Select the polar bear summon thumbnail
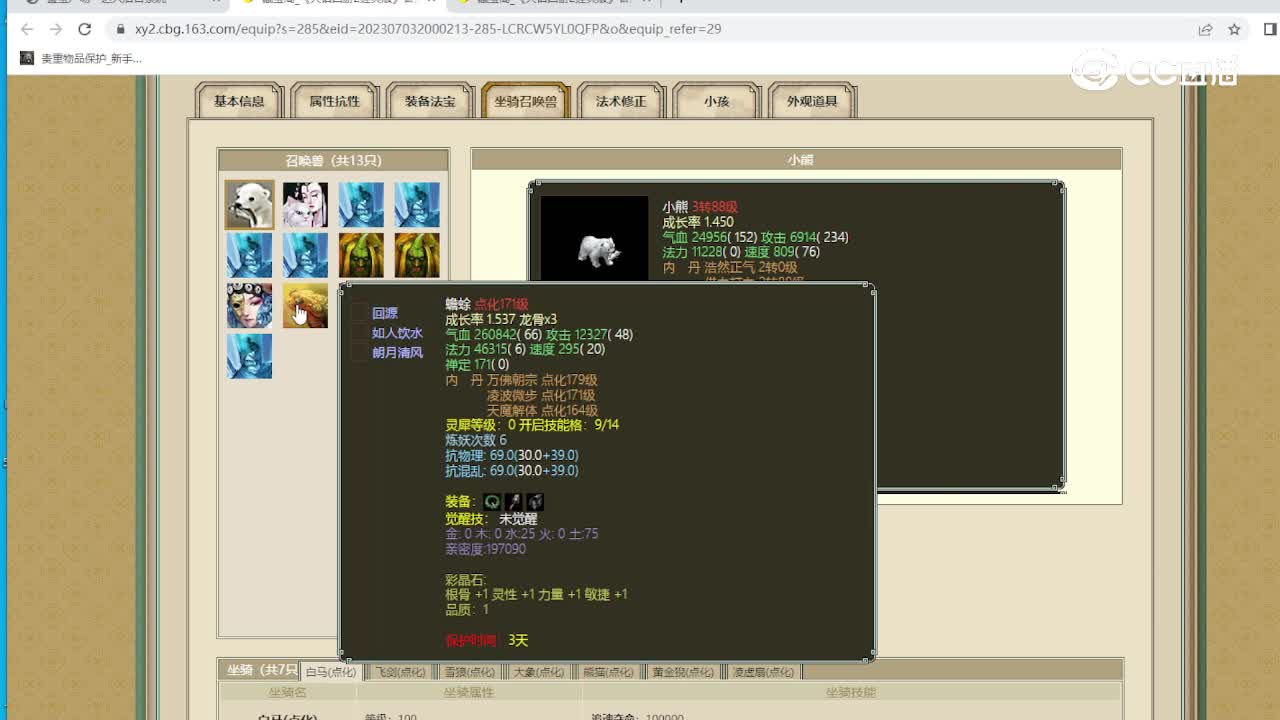Image resolution: width=1280 pixels, height=720 pixels. tap(249, 204)
